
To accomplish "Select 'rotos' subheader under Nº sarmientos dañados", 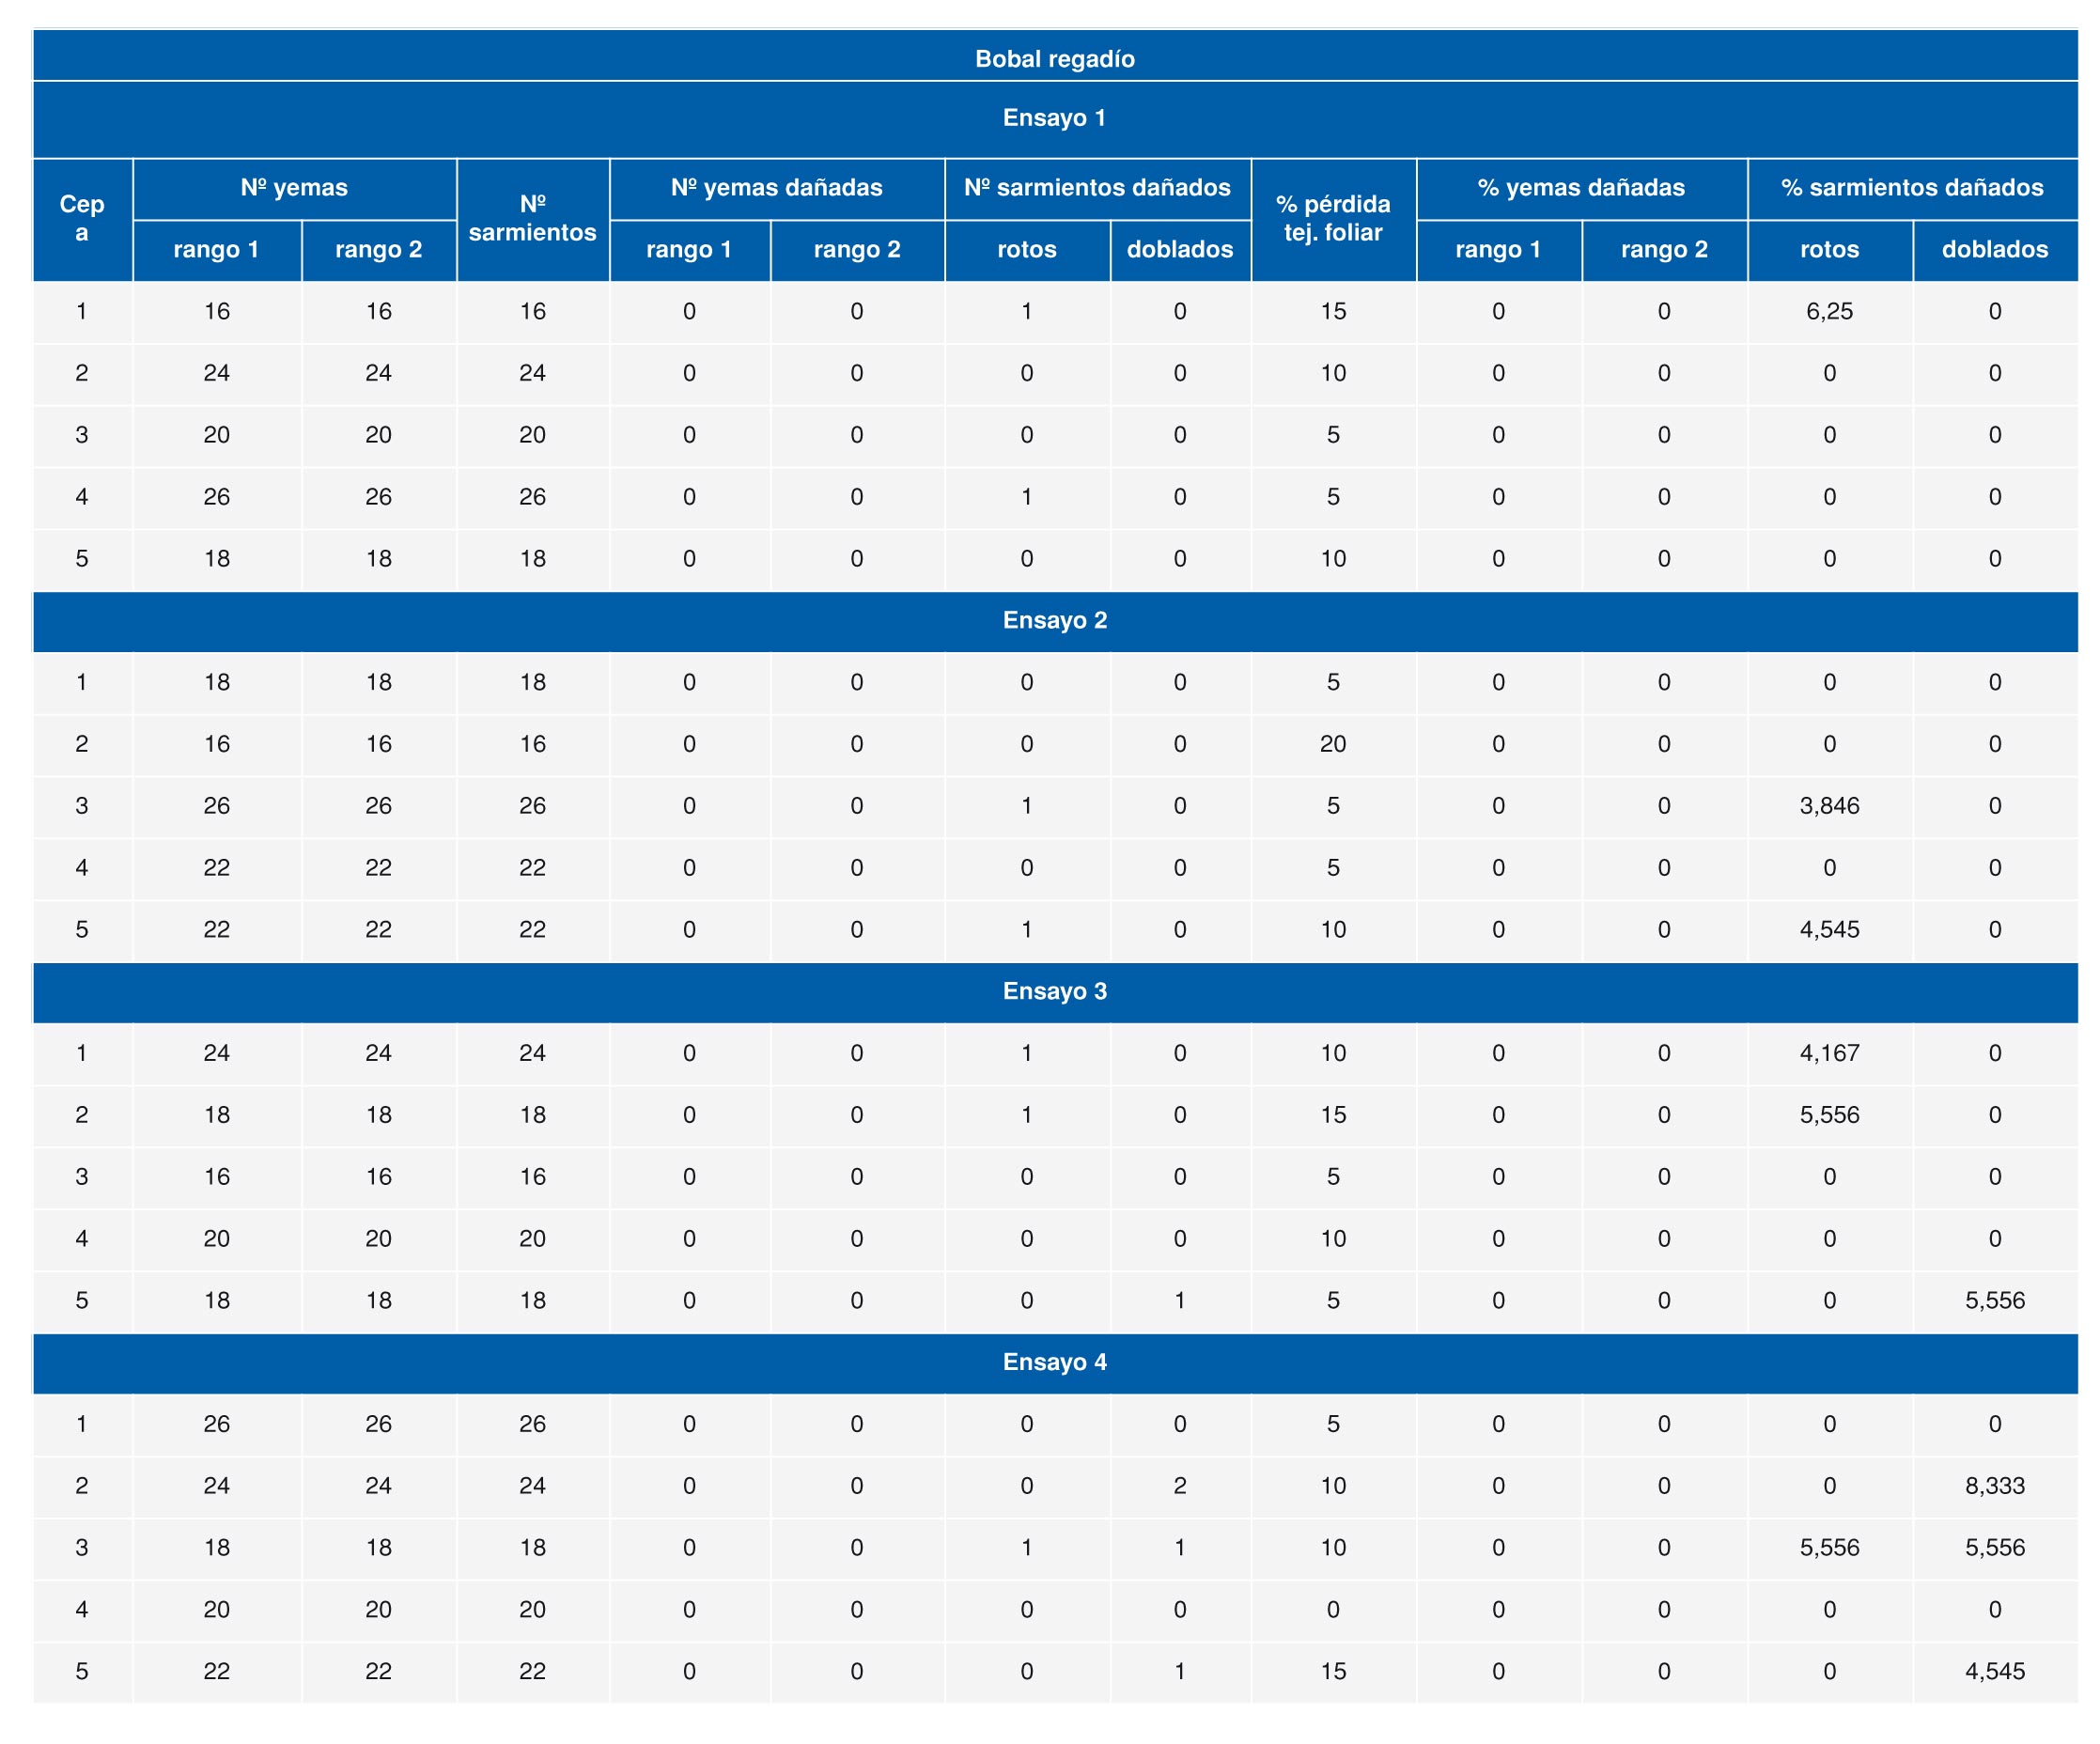I will pos(1027,250).
